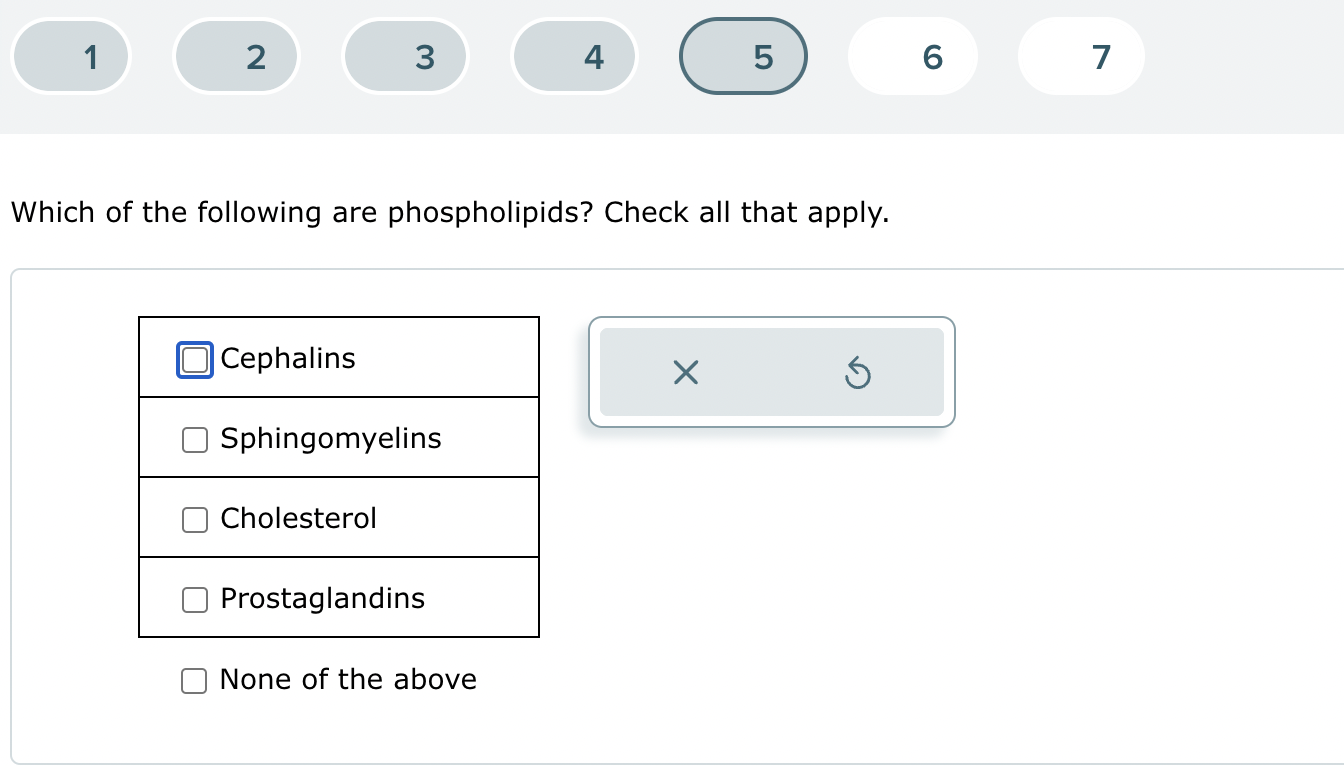
Task: Check the Prostaglandins checkbox
Action: pyautogui.click(x=194, y=599)
